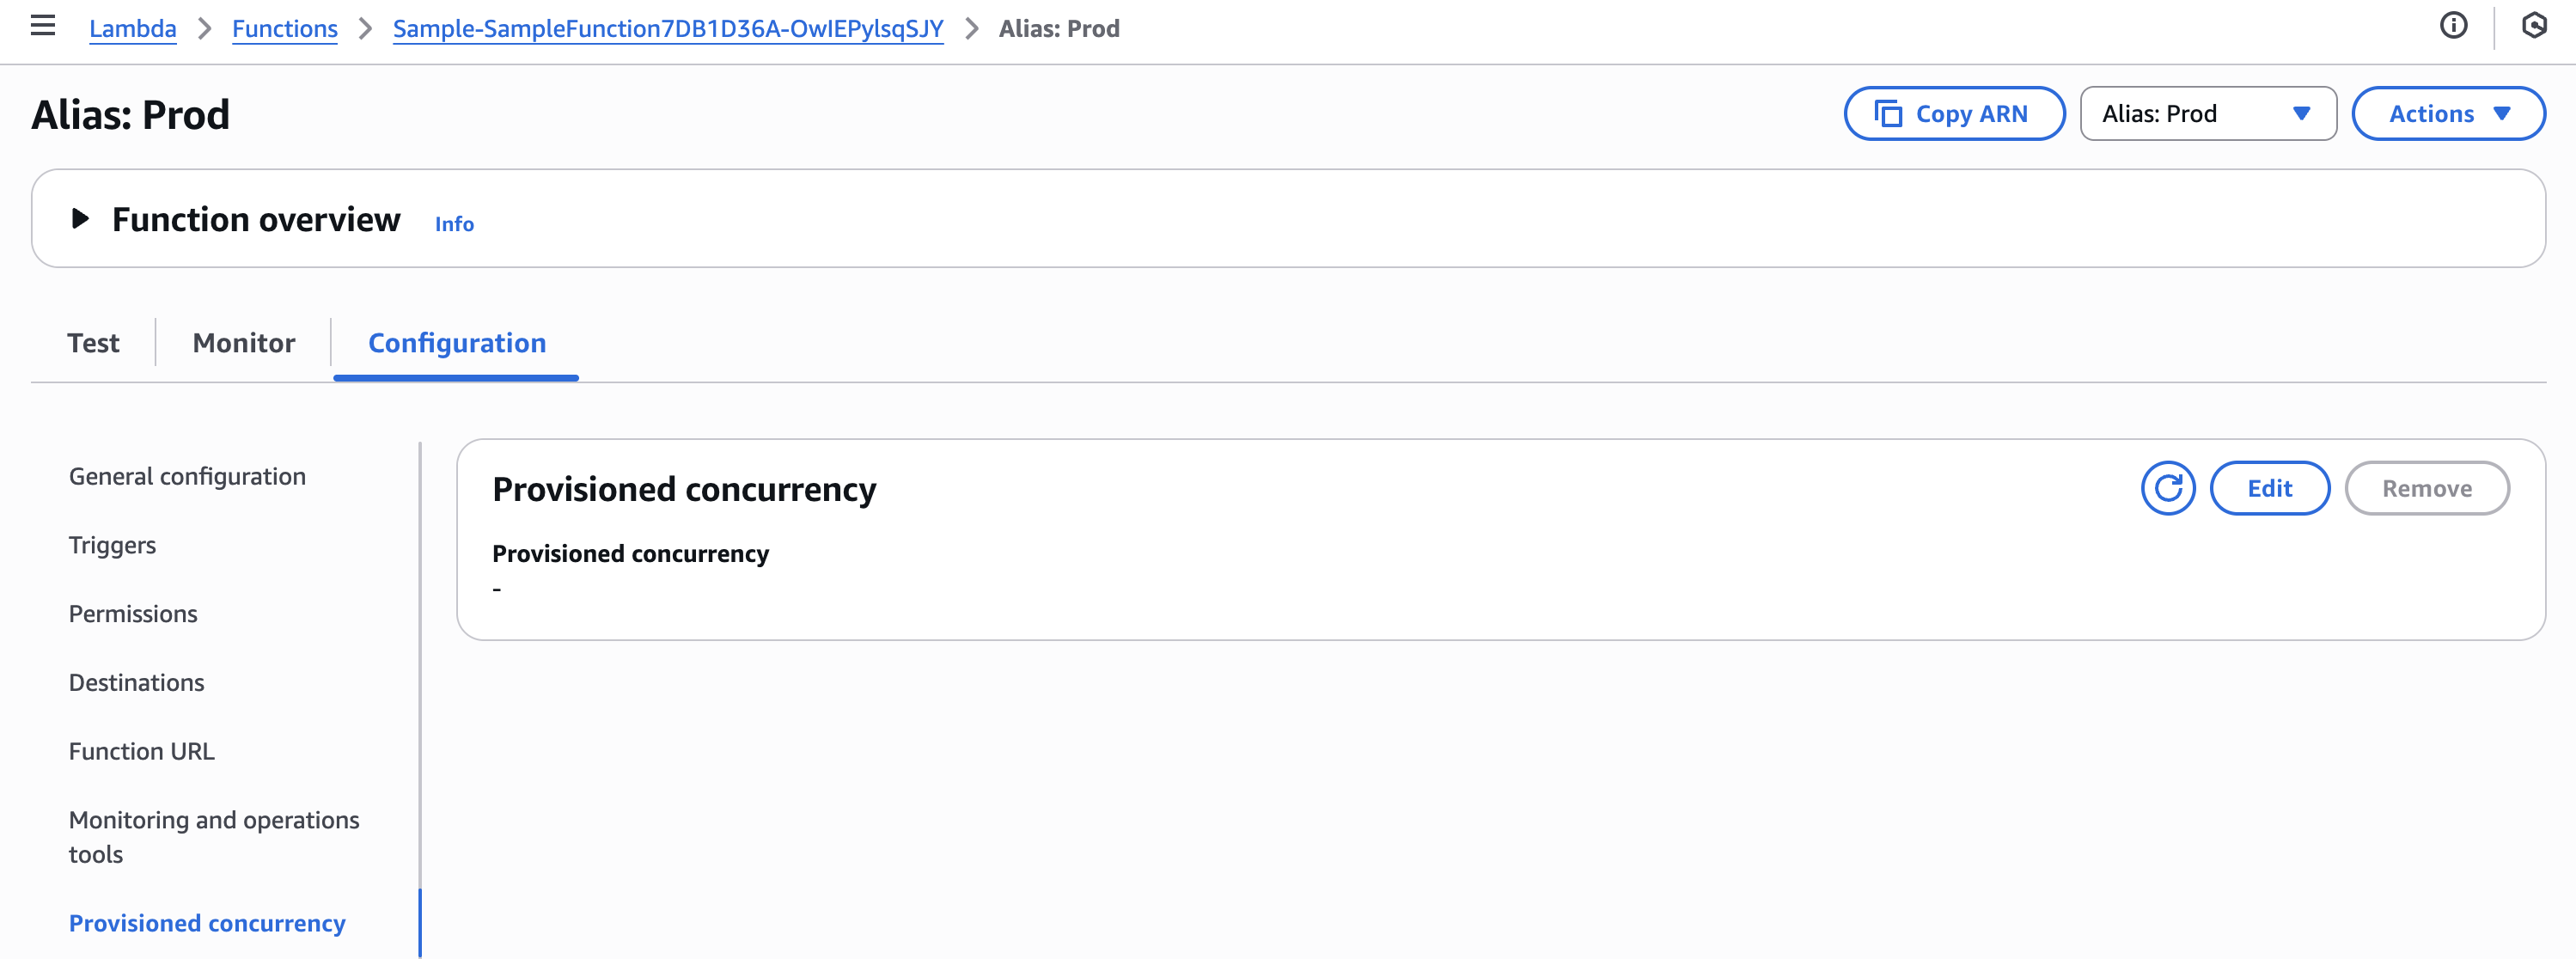The width and height of the screenshot is (2576, 959).
Task: Click Copy ARN button
Action: tap(1954, 114)
